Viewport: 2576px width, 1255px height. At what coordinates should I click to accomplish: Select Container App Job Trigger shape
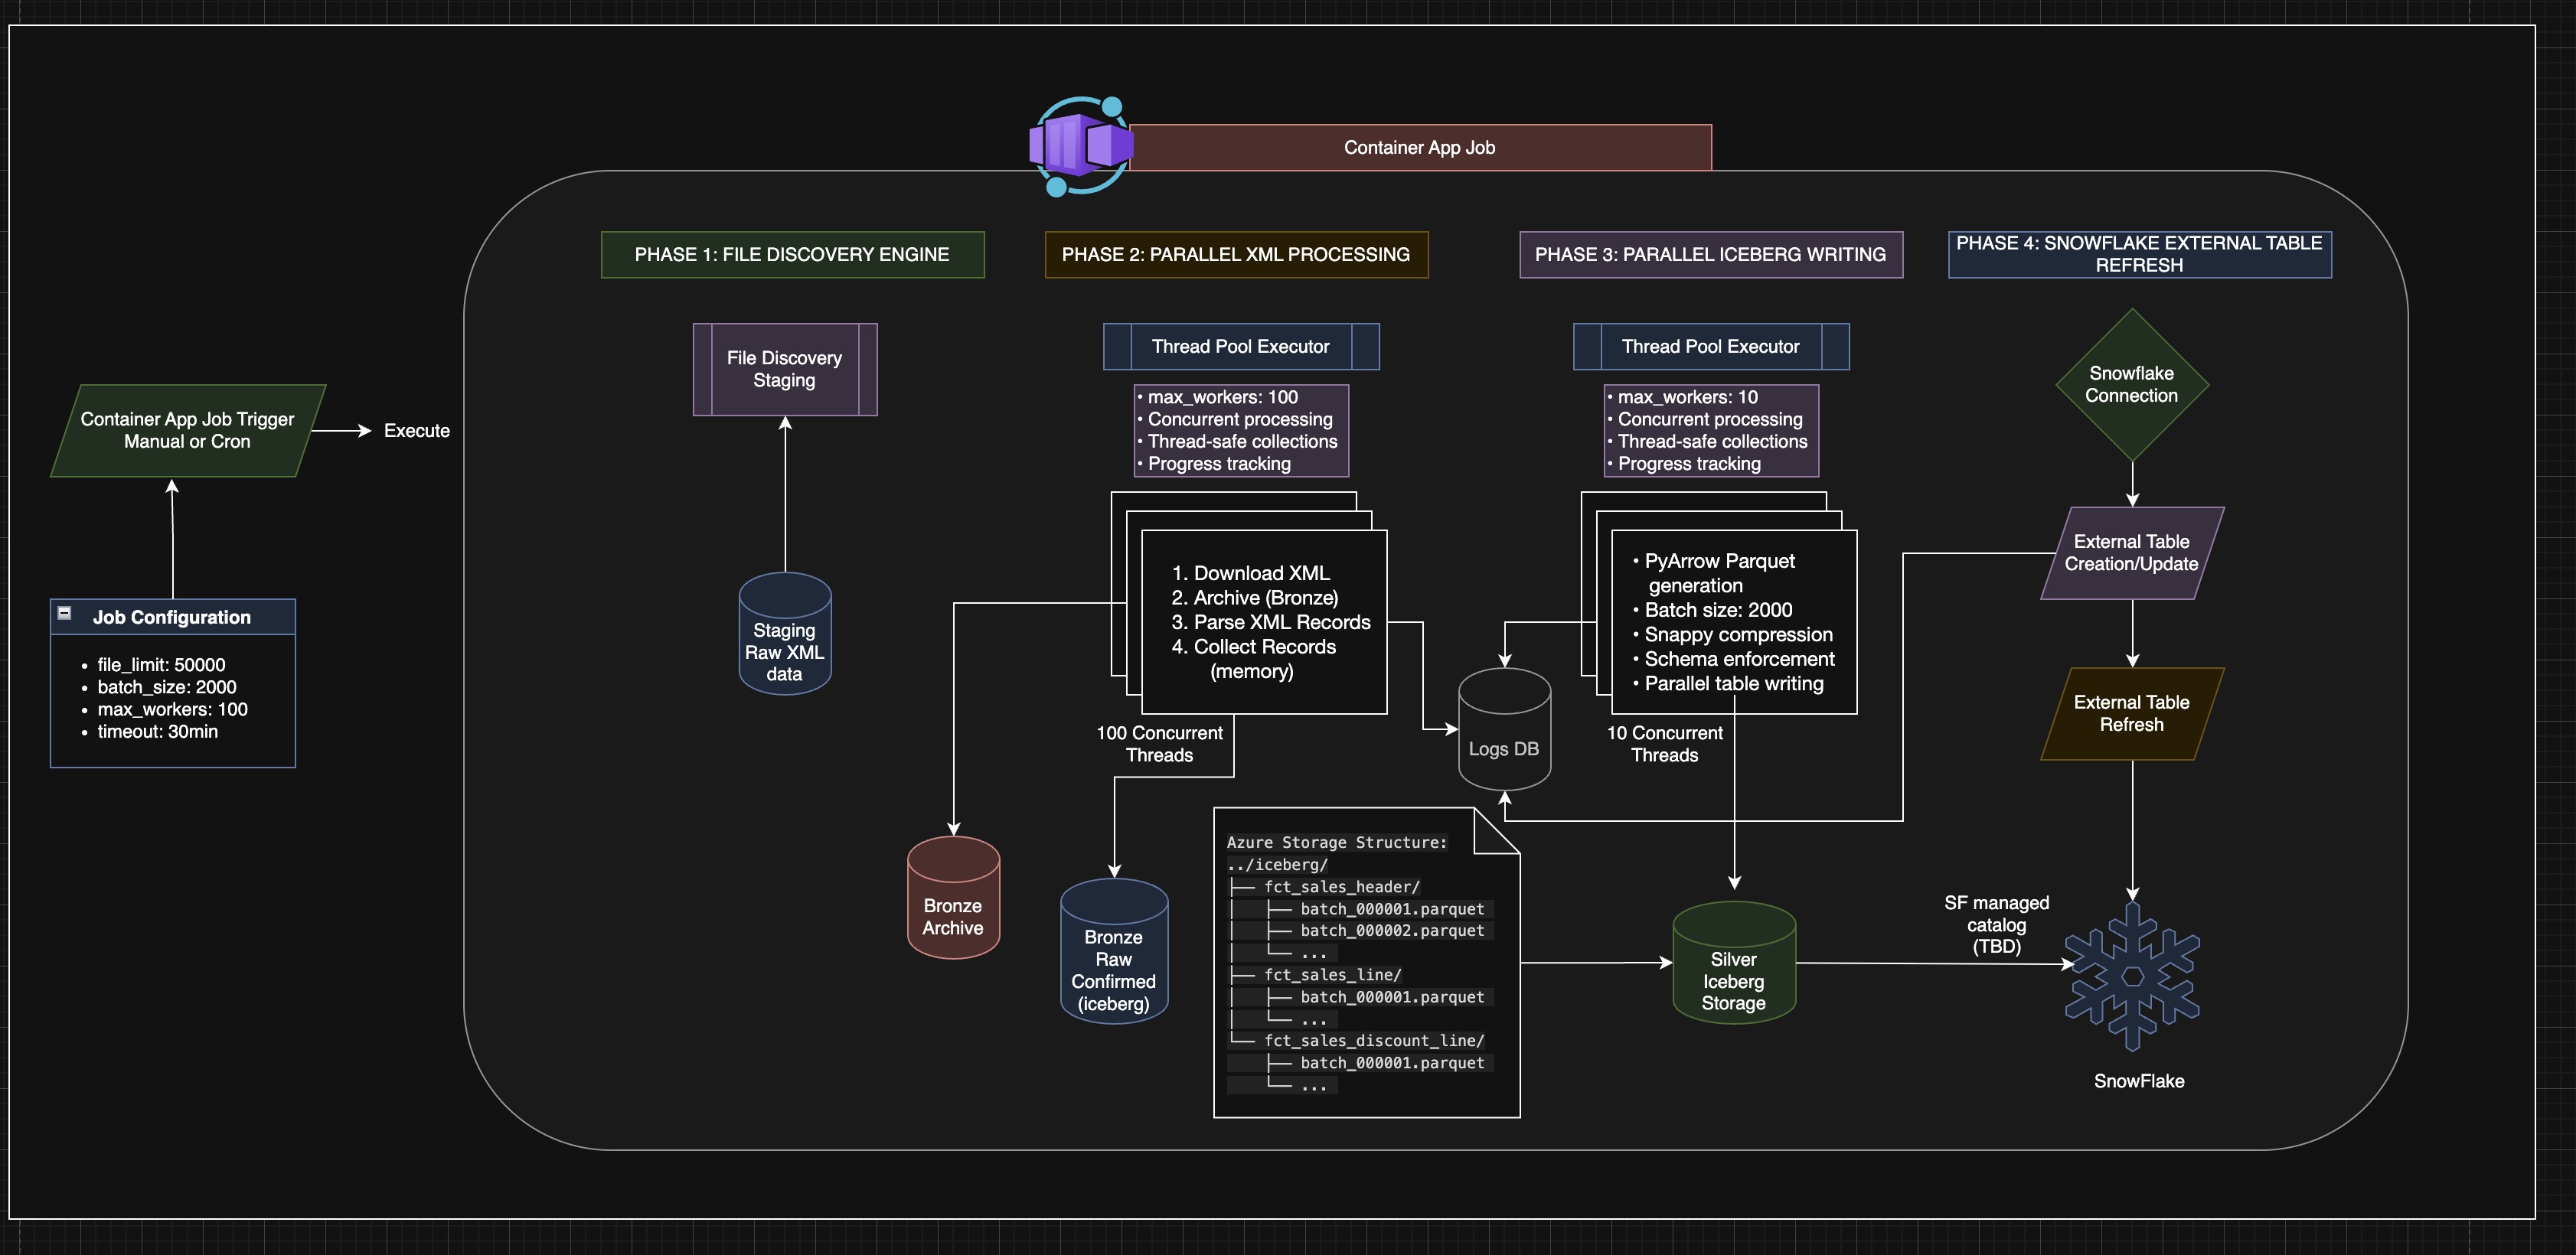[188, 431]
